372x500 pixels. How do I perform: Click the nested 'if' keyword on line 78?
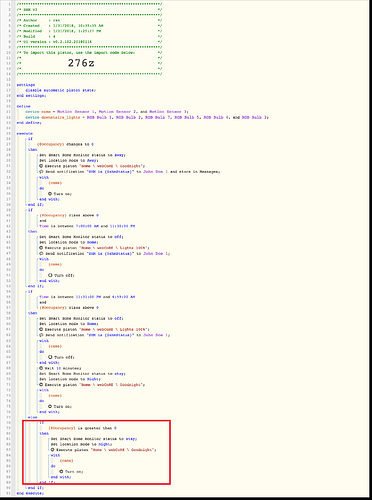[42, 423]
